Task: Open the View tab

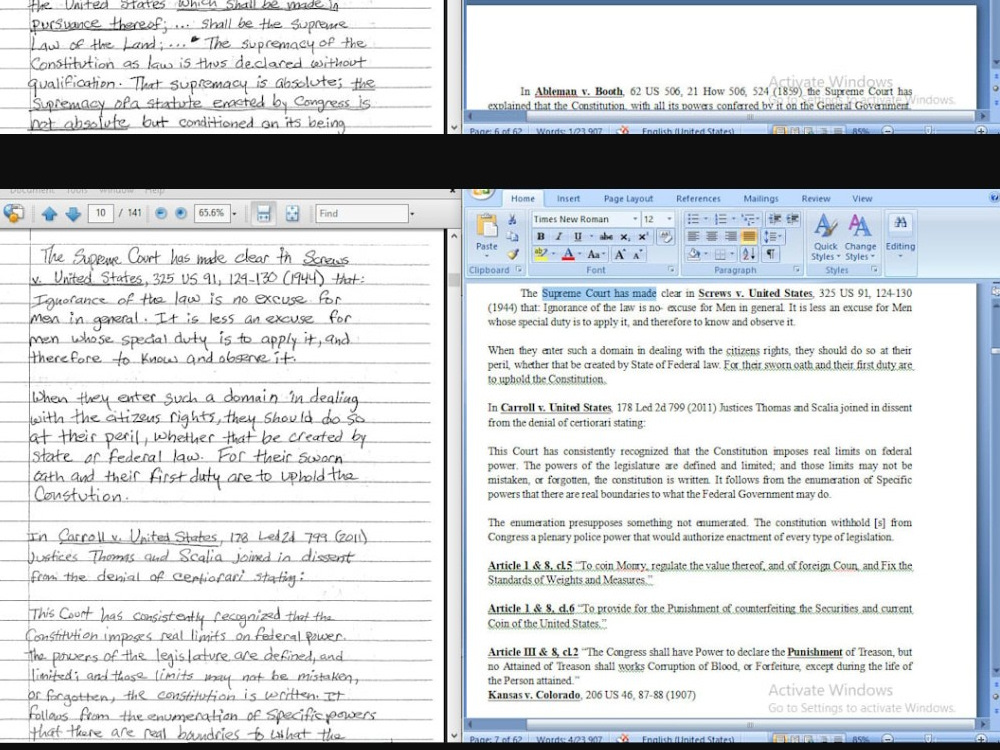Action: (862, 198)
